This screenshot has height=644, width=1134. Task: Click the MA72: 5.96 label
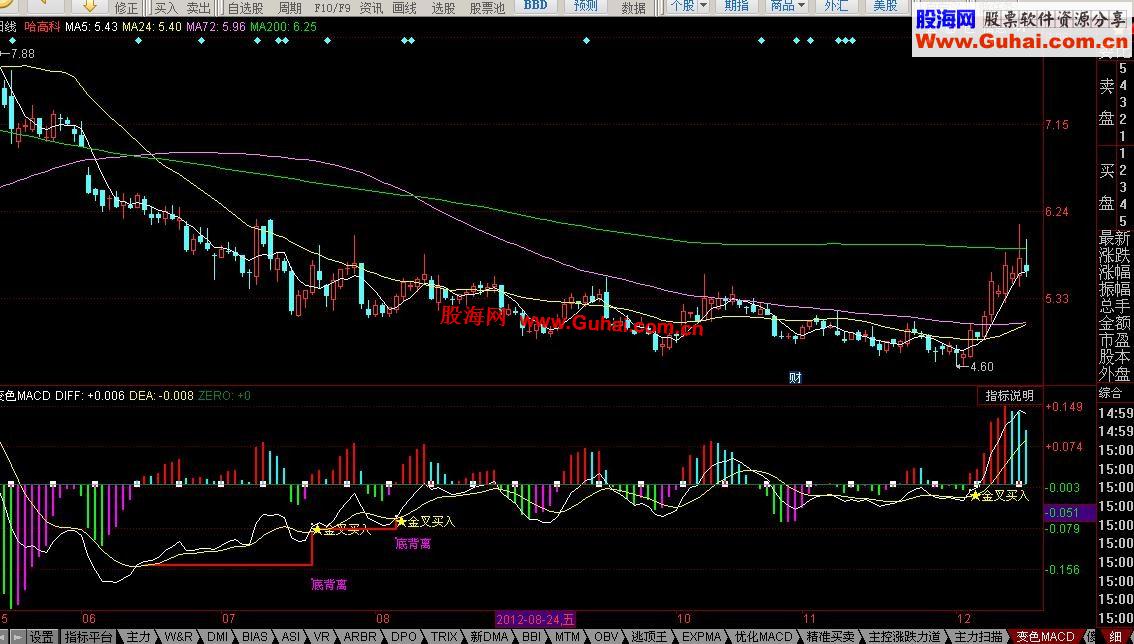tap(216, 27)
